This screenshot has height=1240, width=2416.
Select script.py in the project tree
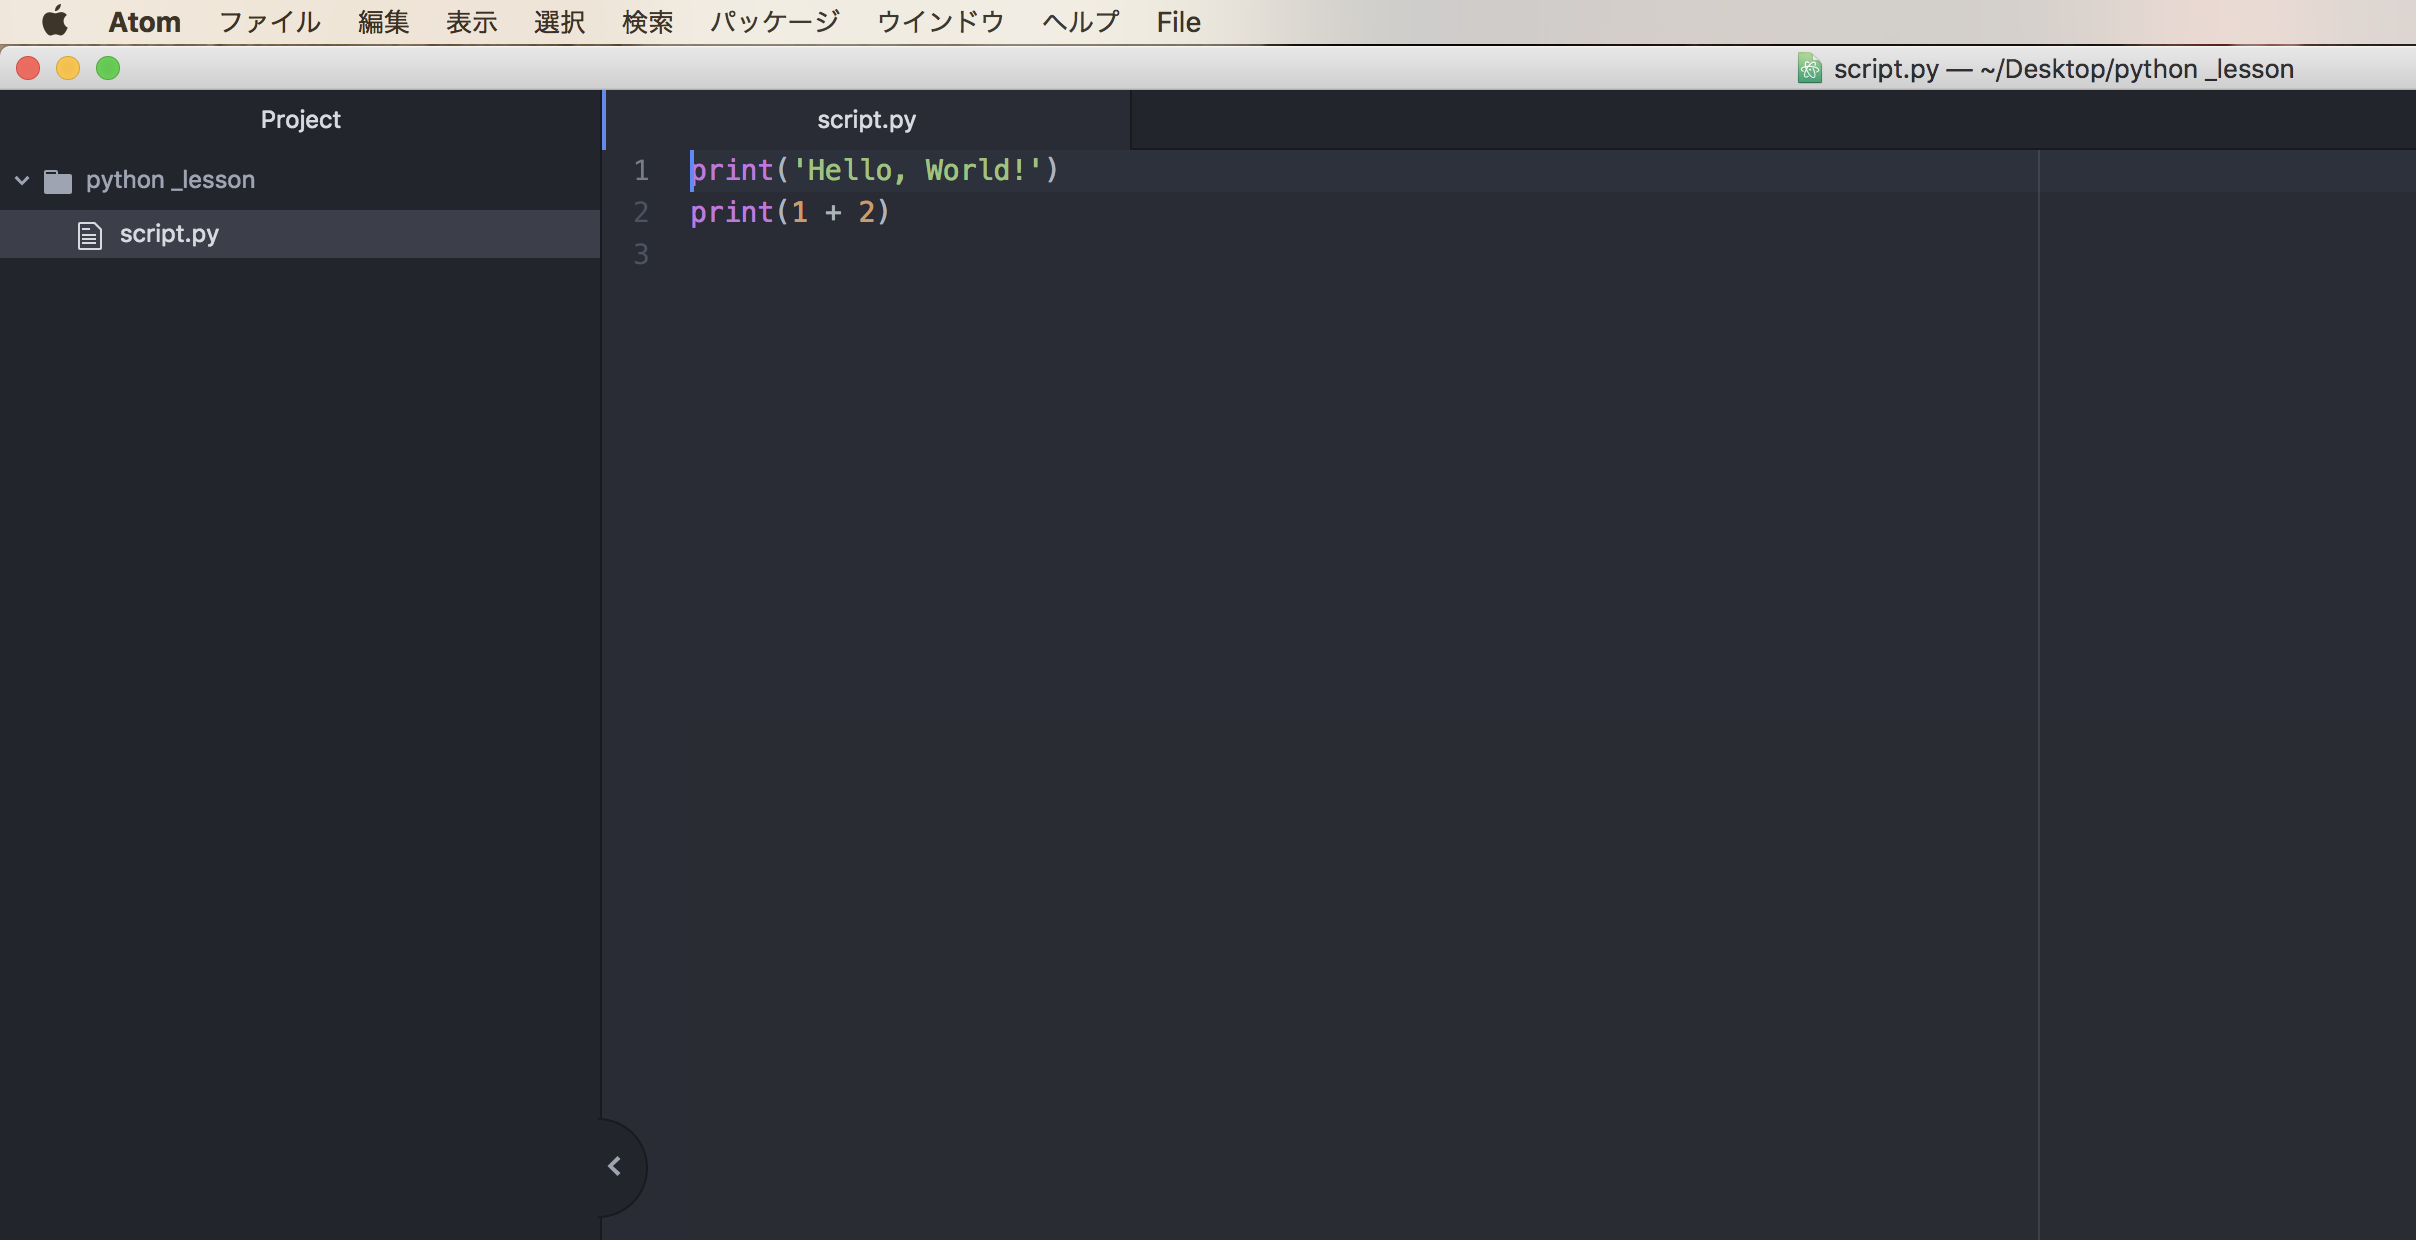(169, 234)
